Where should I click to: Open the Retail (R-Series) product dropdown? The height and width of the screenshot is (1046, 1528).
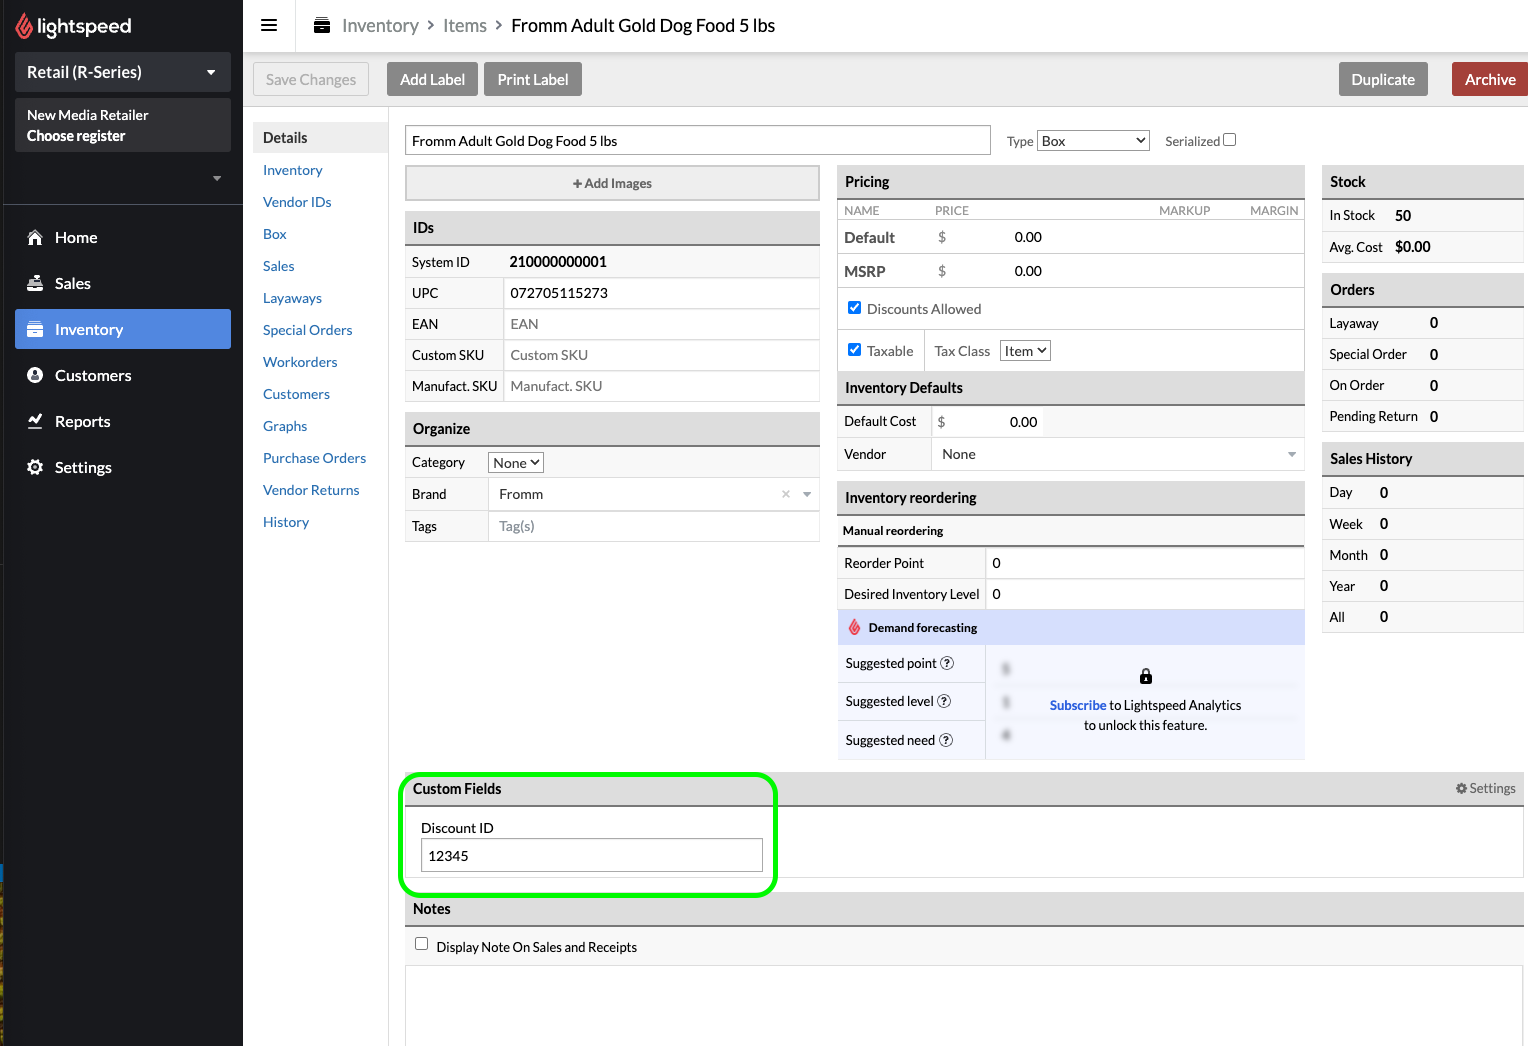point(123,72)
